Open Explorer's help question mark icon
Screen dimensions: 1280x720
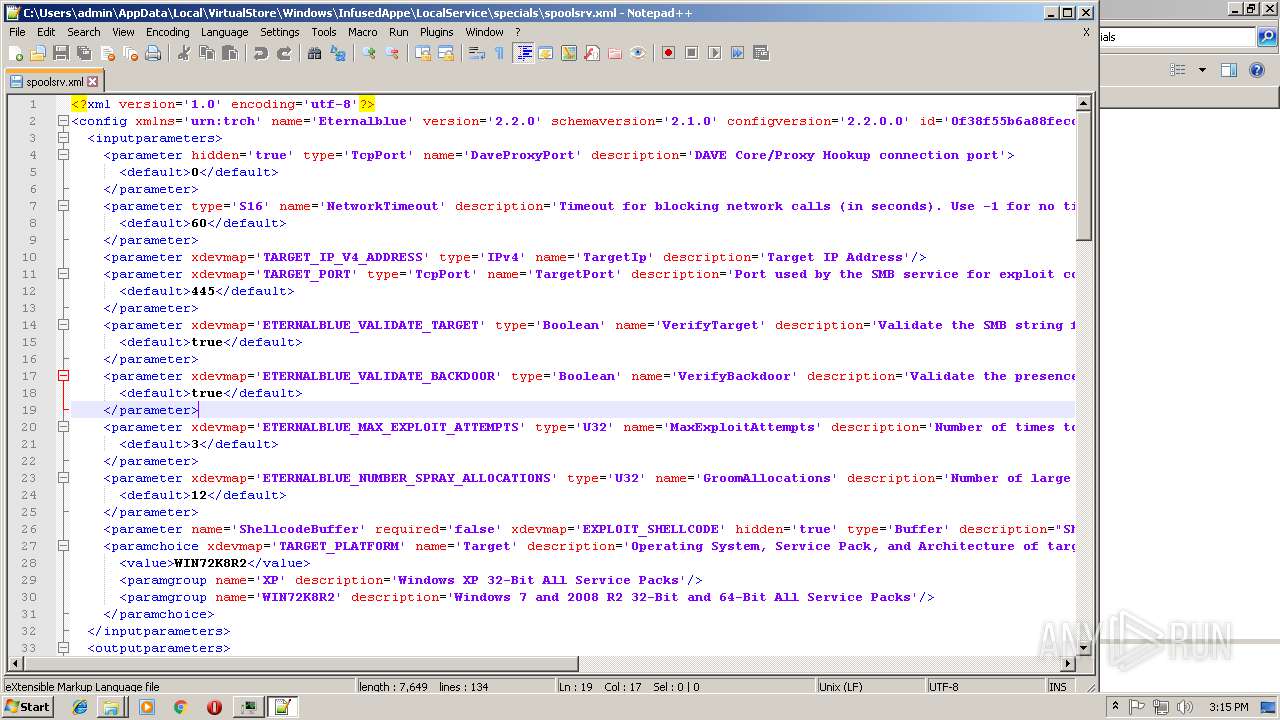click(x=1259, y=70)
